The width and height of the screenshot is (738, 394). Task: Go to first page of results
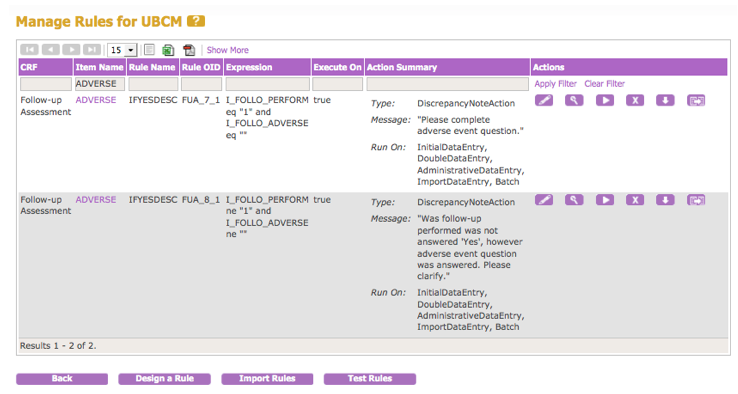[x=29, y=49]
